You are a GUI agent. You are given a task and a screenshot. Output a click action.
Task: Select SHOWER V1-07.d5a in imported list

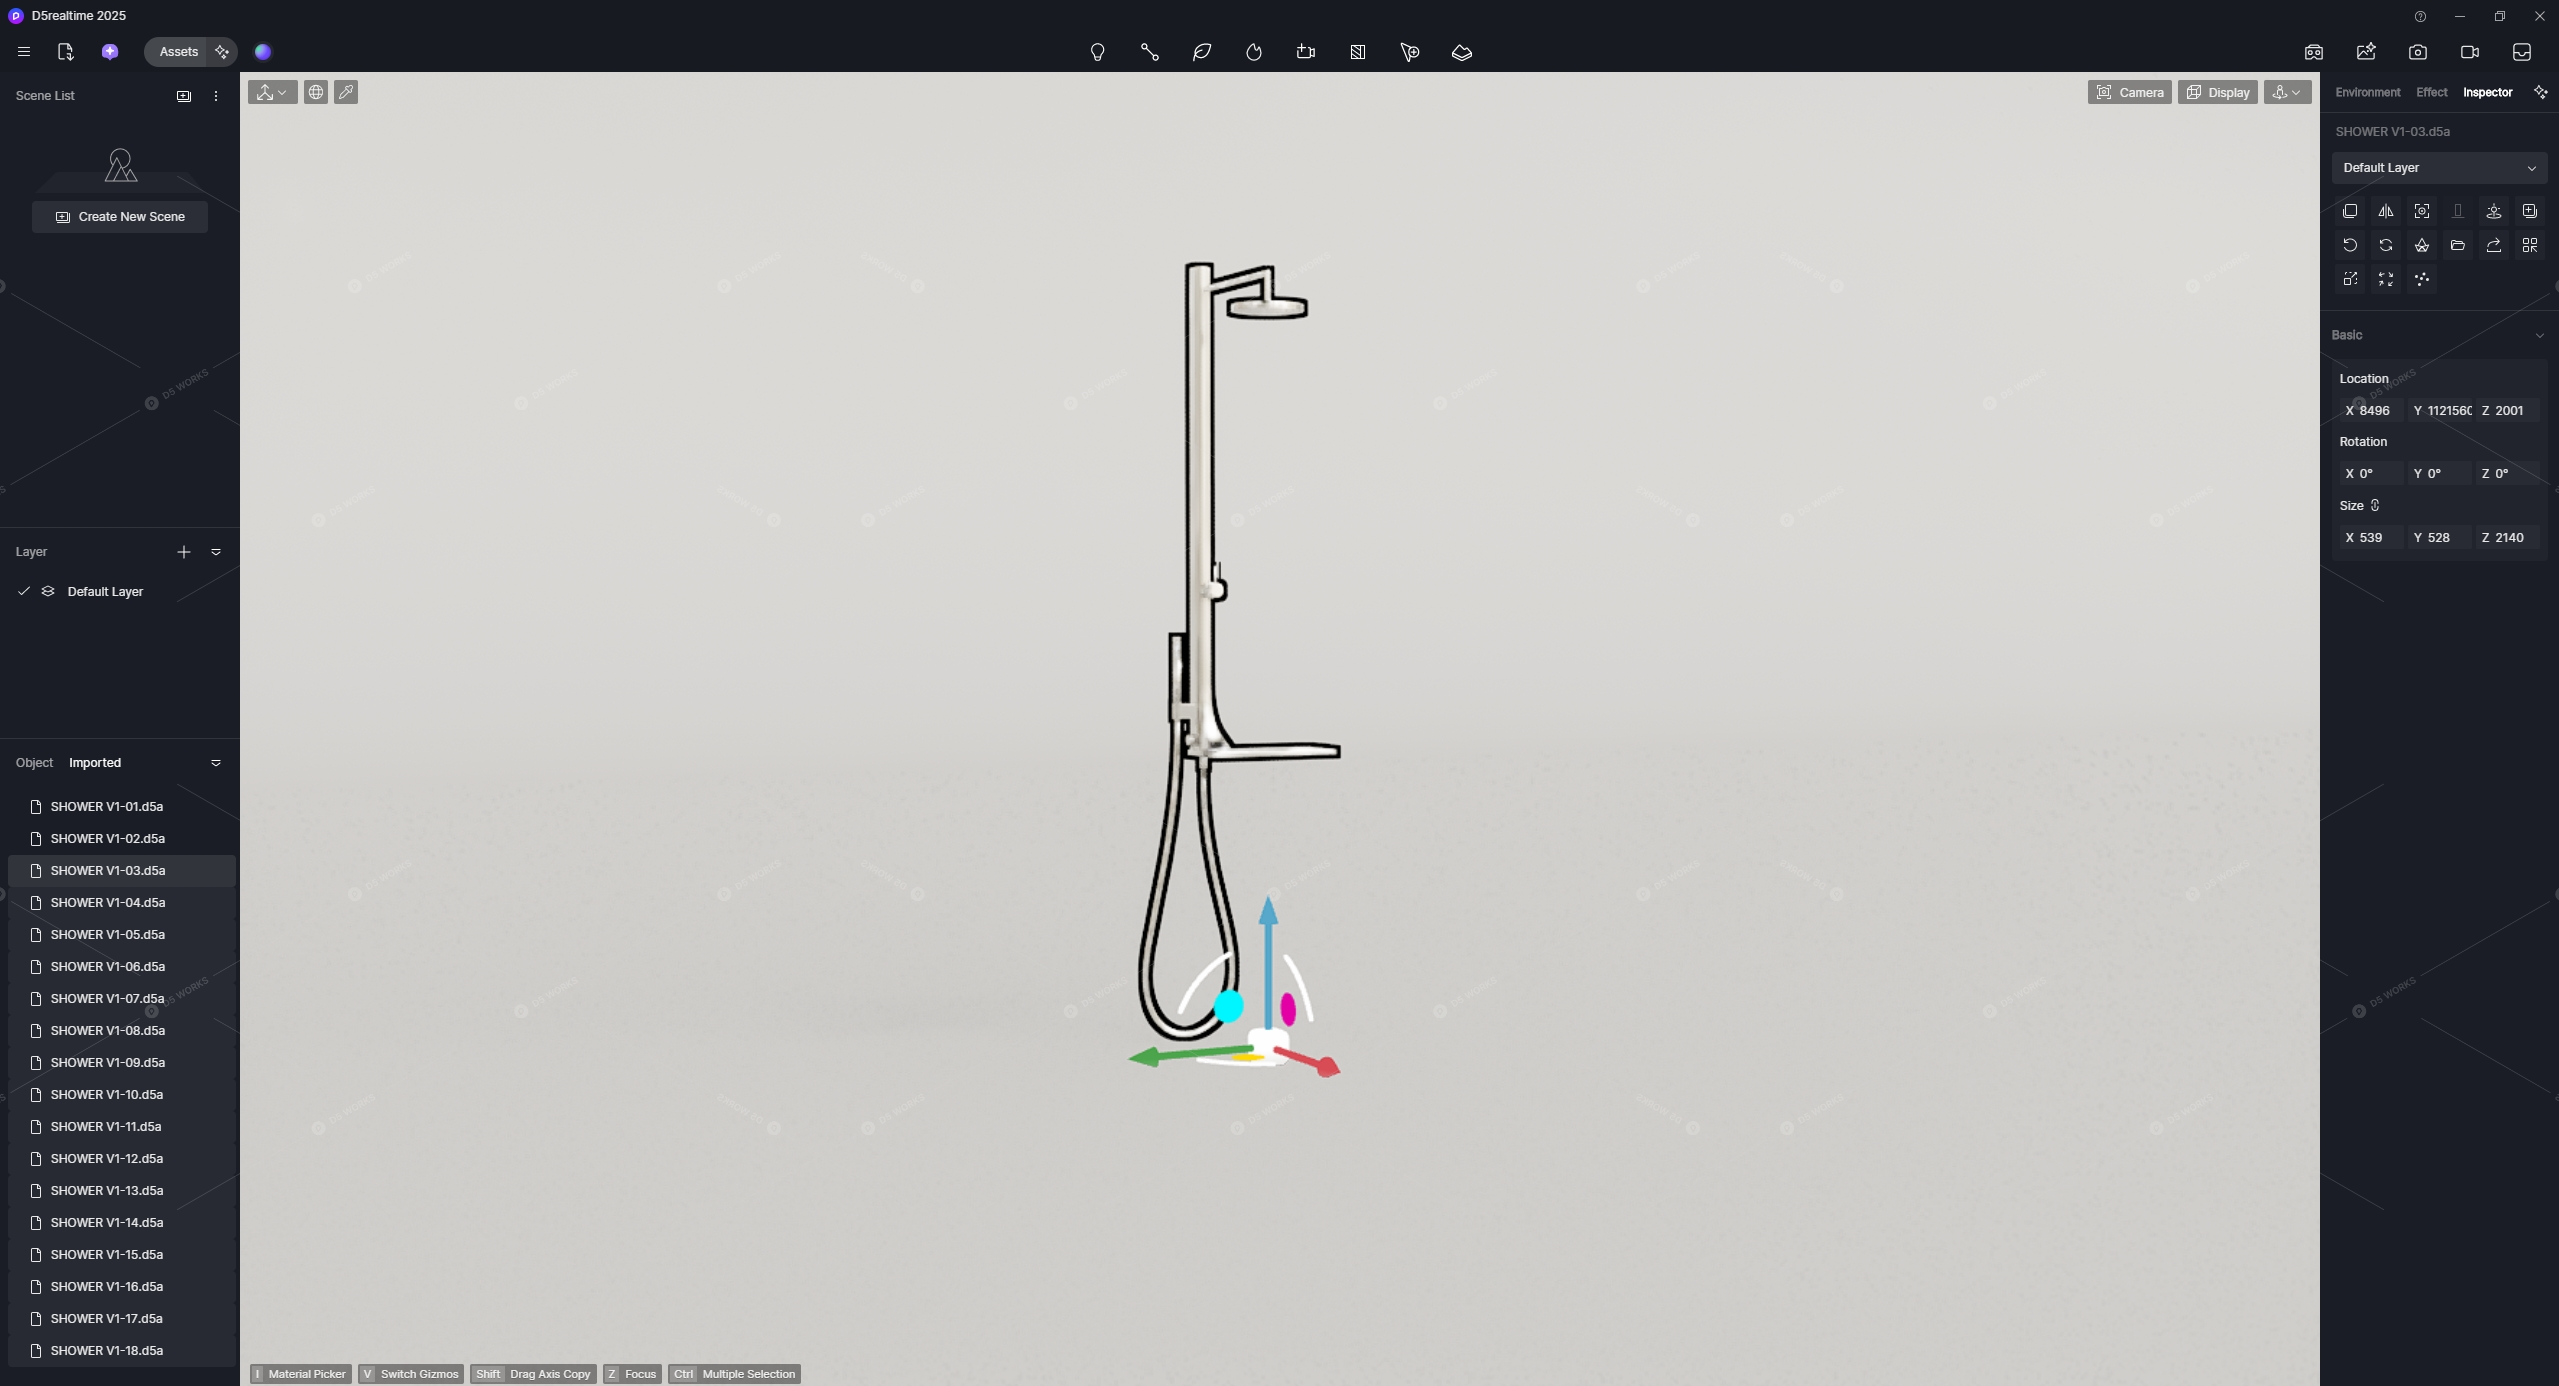pos(122,999)
